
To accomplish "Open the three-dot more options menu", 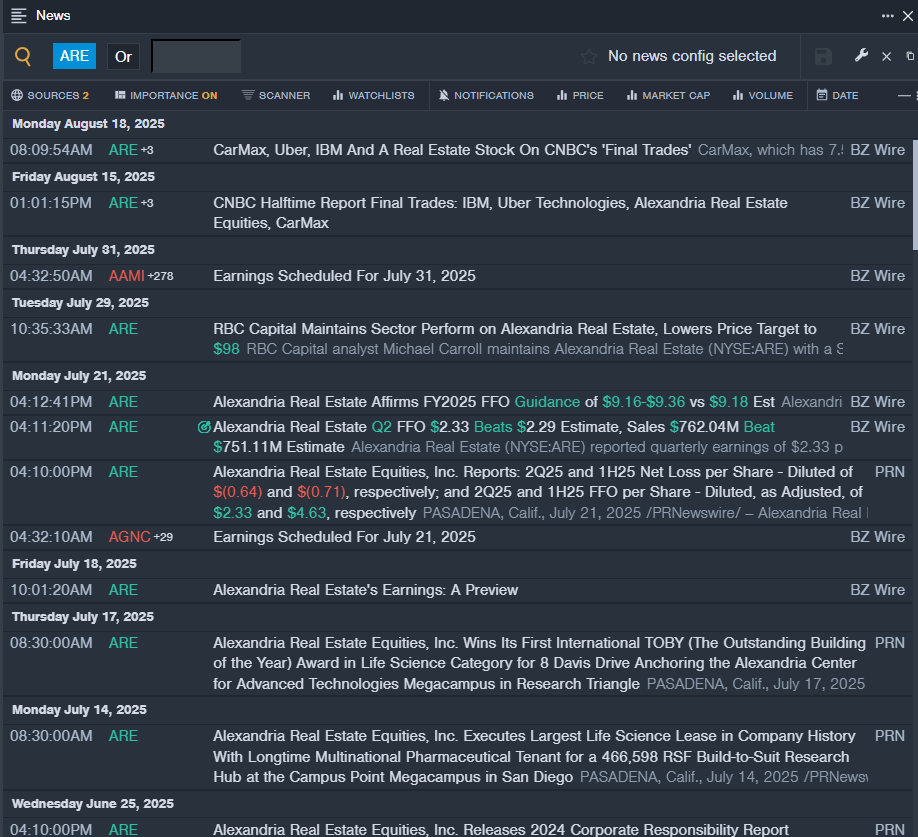I will click(x=888, y=16).
